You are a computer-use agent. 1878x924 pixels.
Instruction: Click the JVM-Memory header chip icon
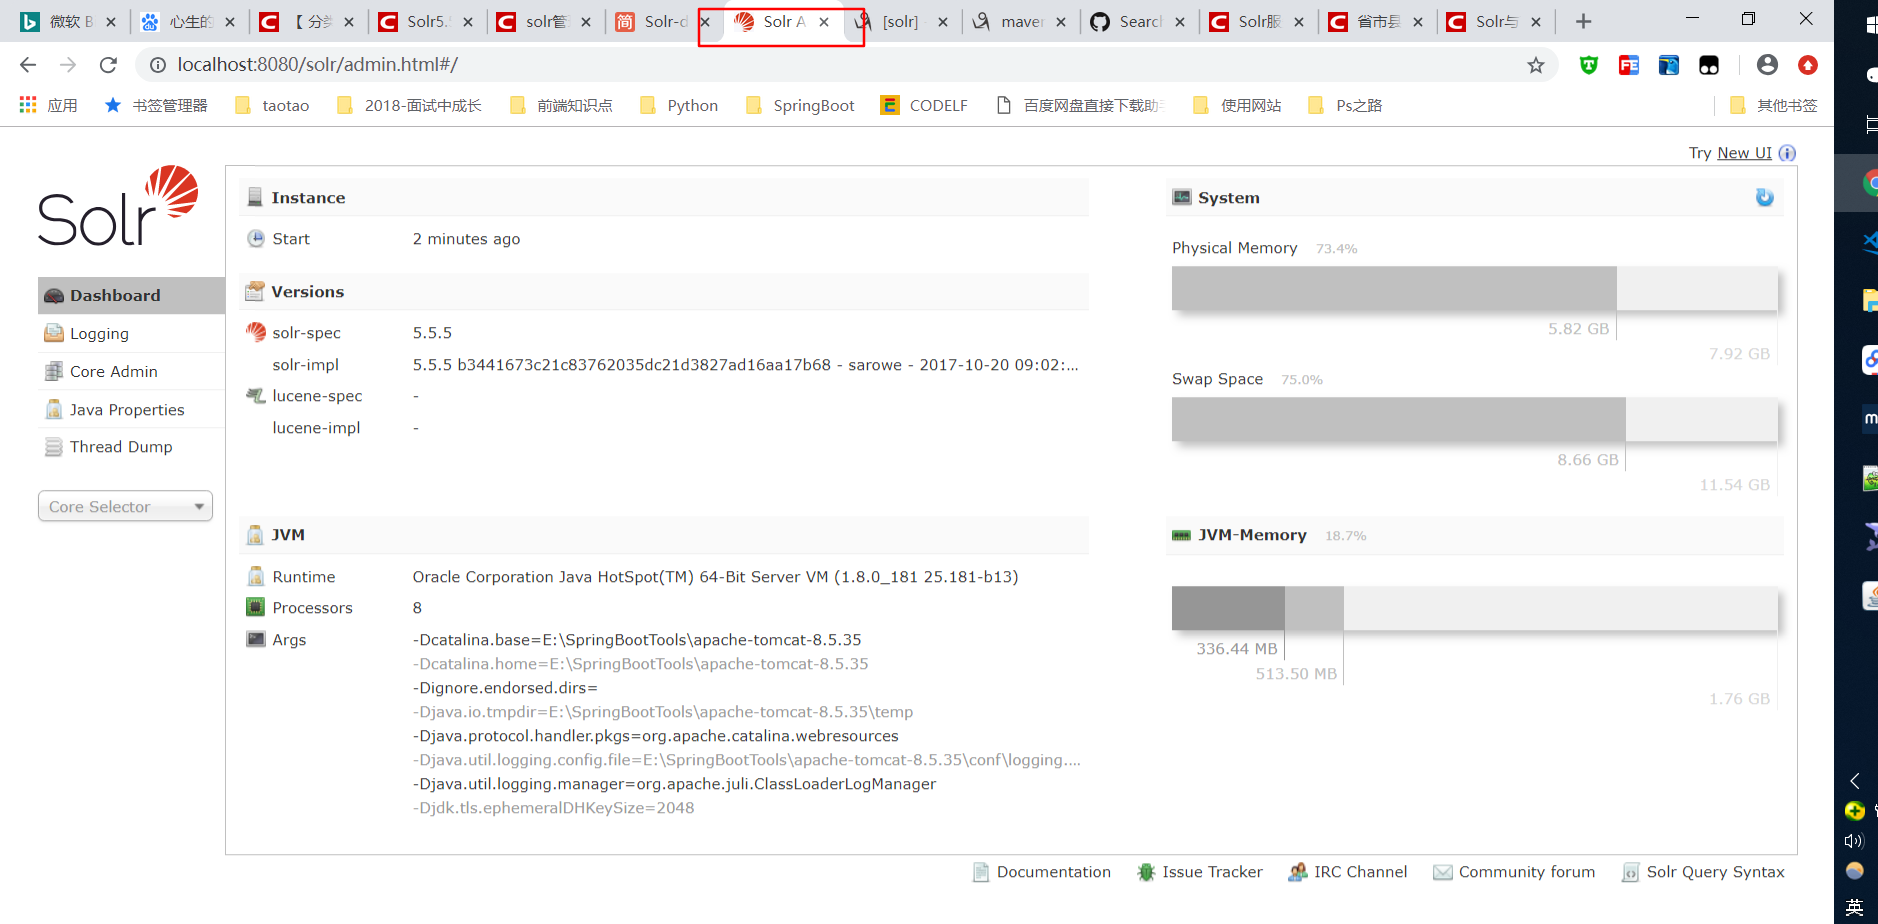pos(1181,535)
